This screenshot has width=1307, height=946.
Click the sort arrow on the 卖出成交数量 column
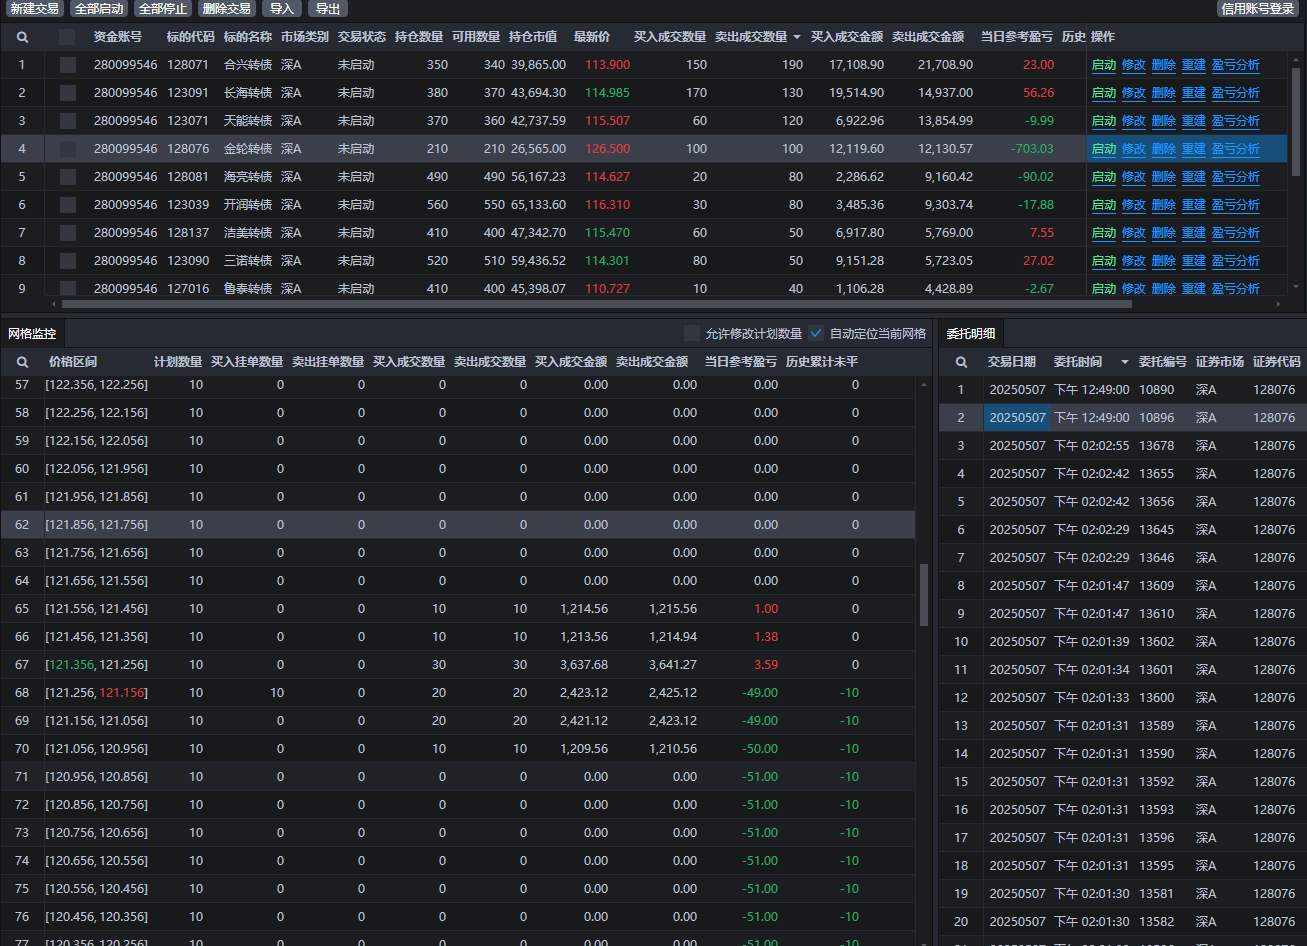[797, 37]
